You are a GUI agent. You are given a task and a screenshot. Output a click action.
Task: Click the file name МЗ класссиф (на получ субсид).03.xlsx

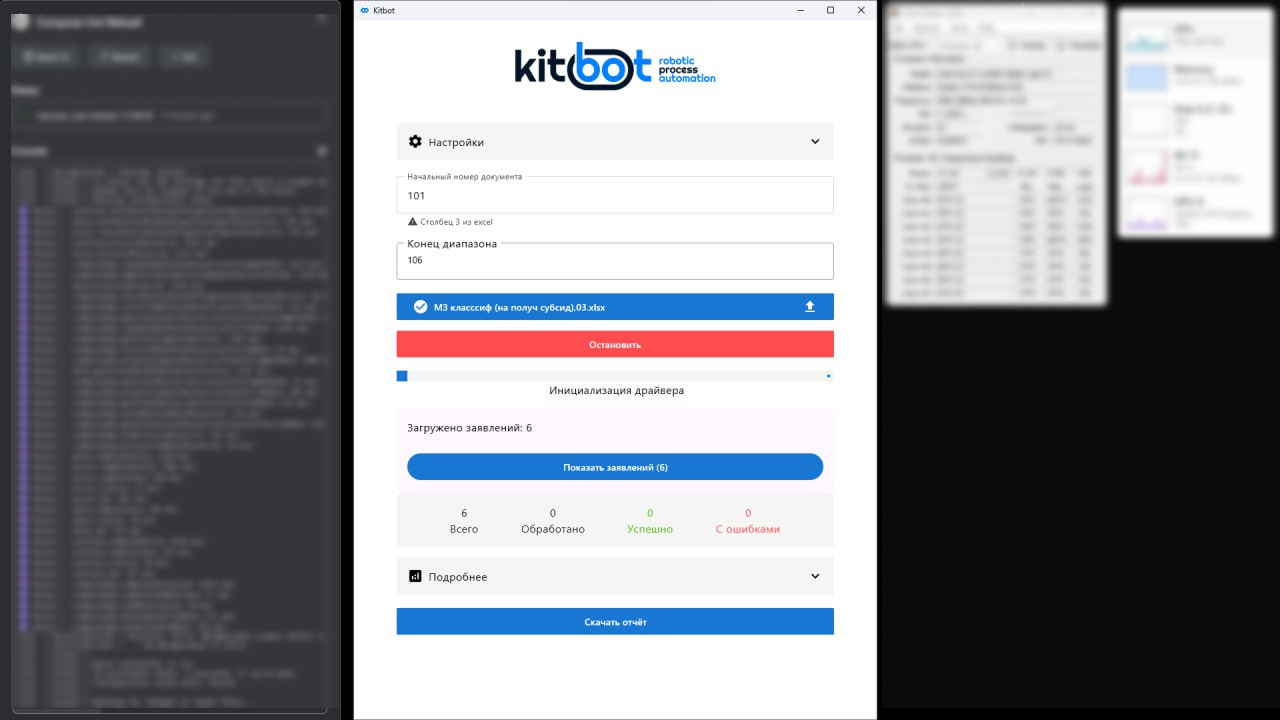pos(519,307)
